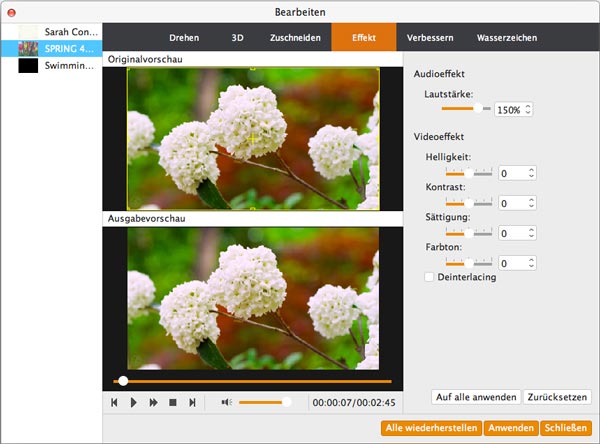Click the Sättigung value stepper arrows

(x=531, y=233)
